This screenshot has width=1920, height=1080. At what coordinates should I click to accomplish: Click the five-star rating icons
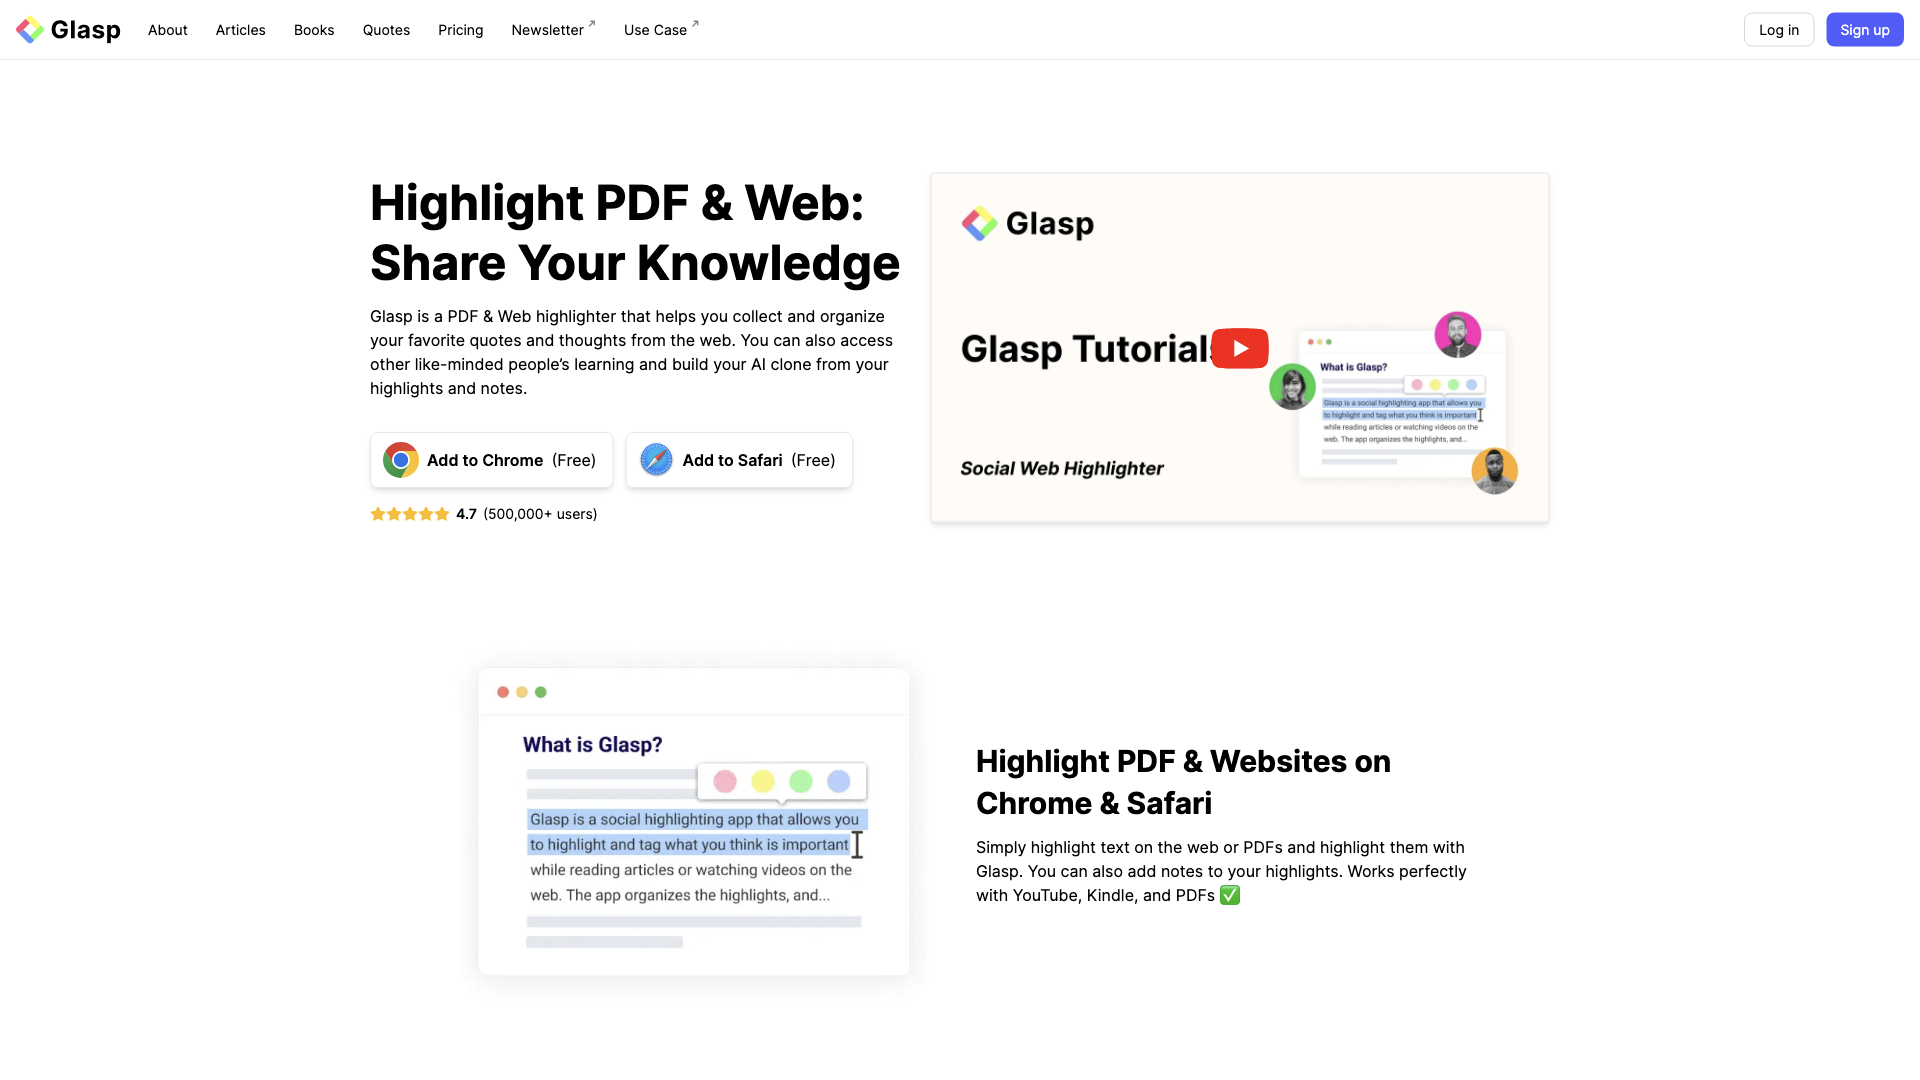coord(410,514)
